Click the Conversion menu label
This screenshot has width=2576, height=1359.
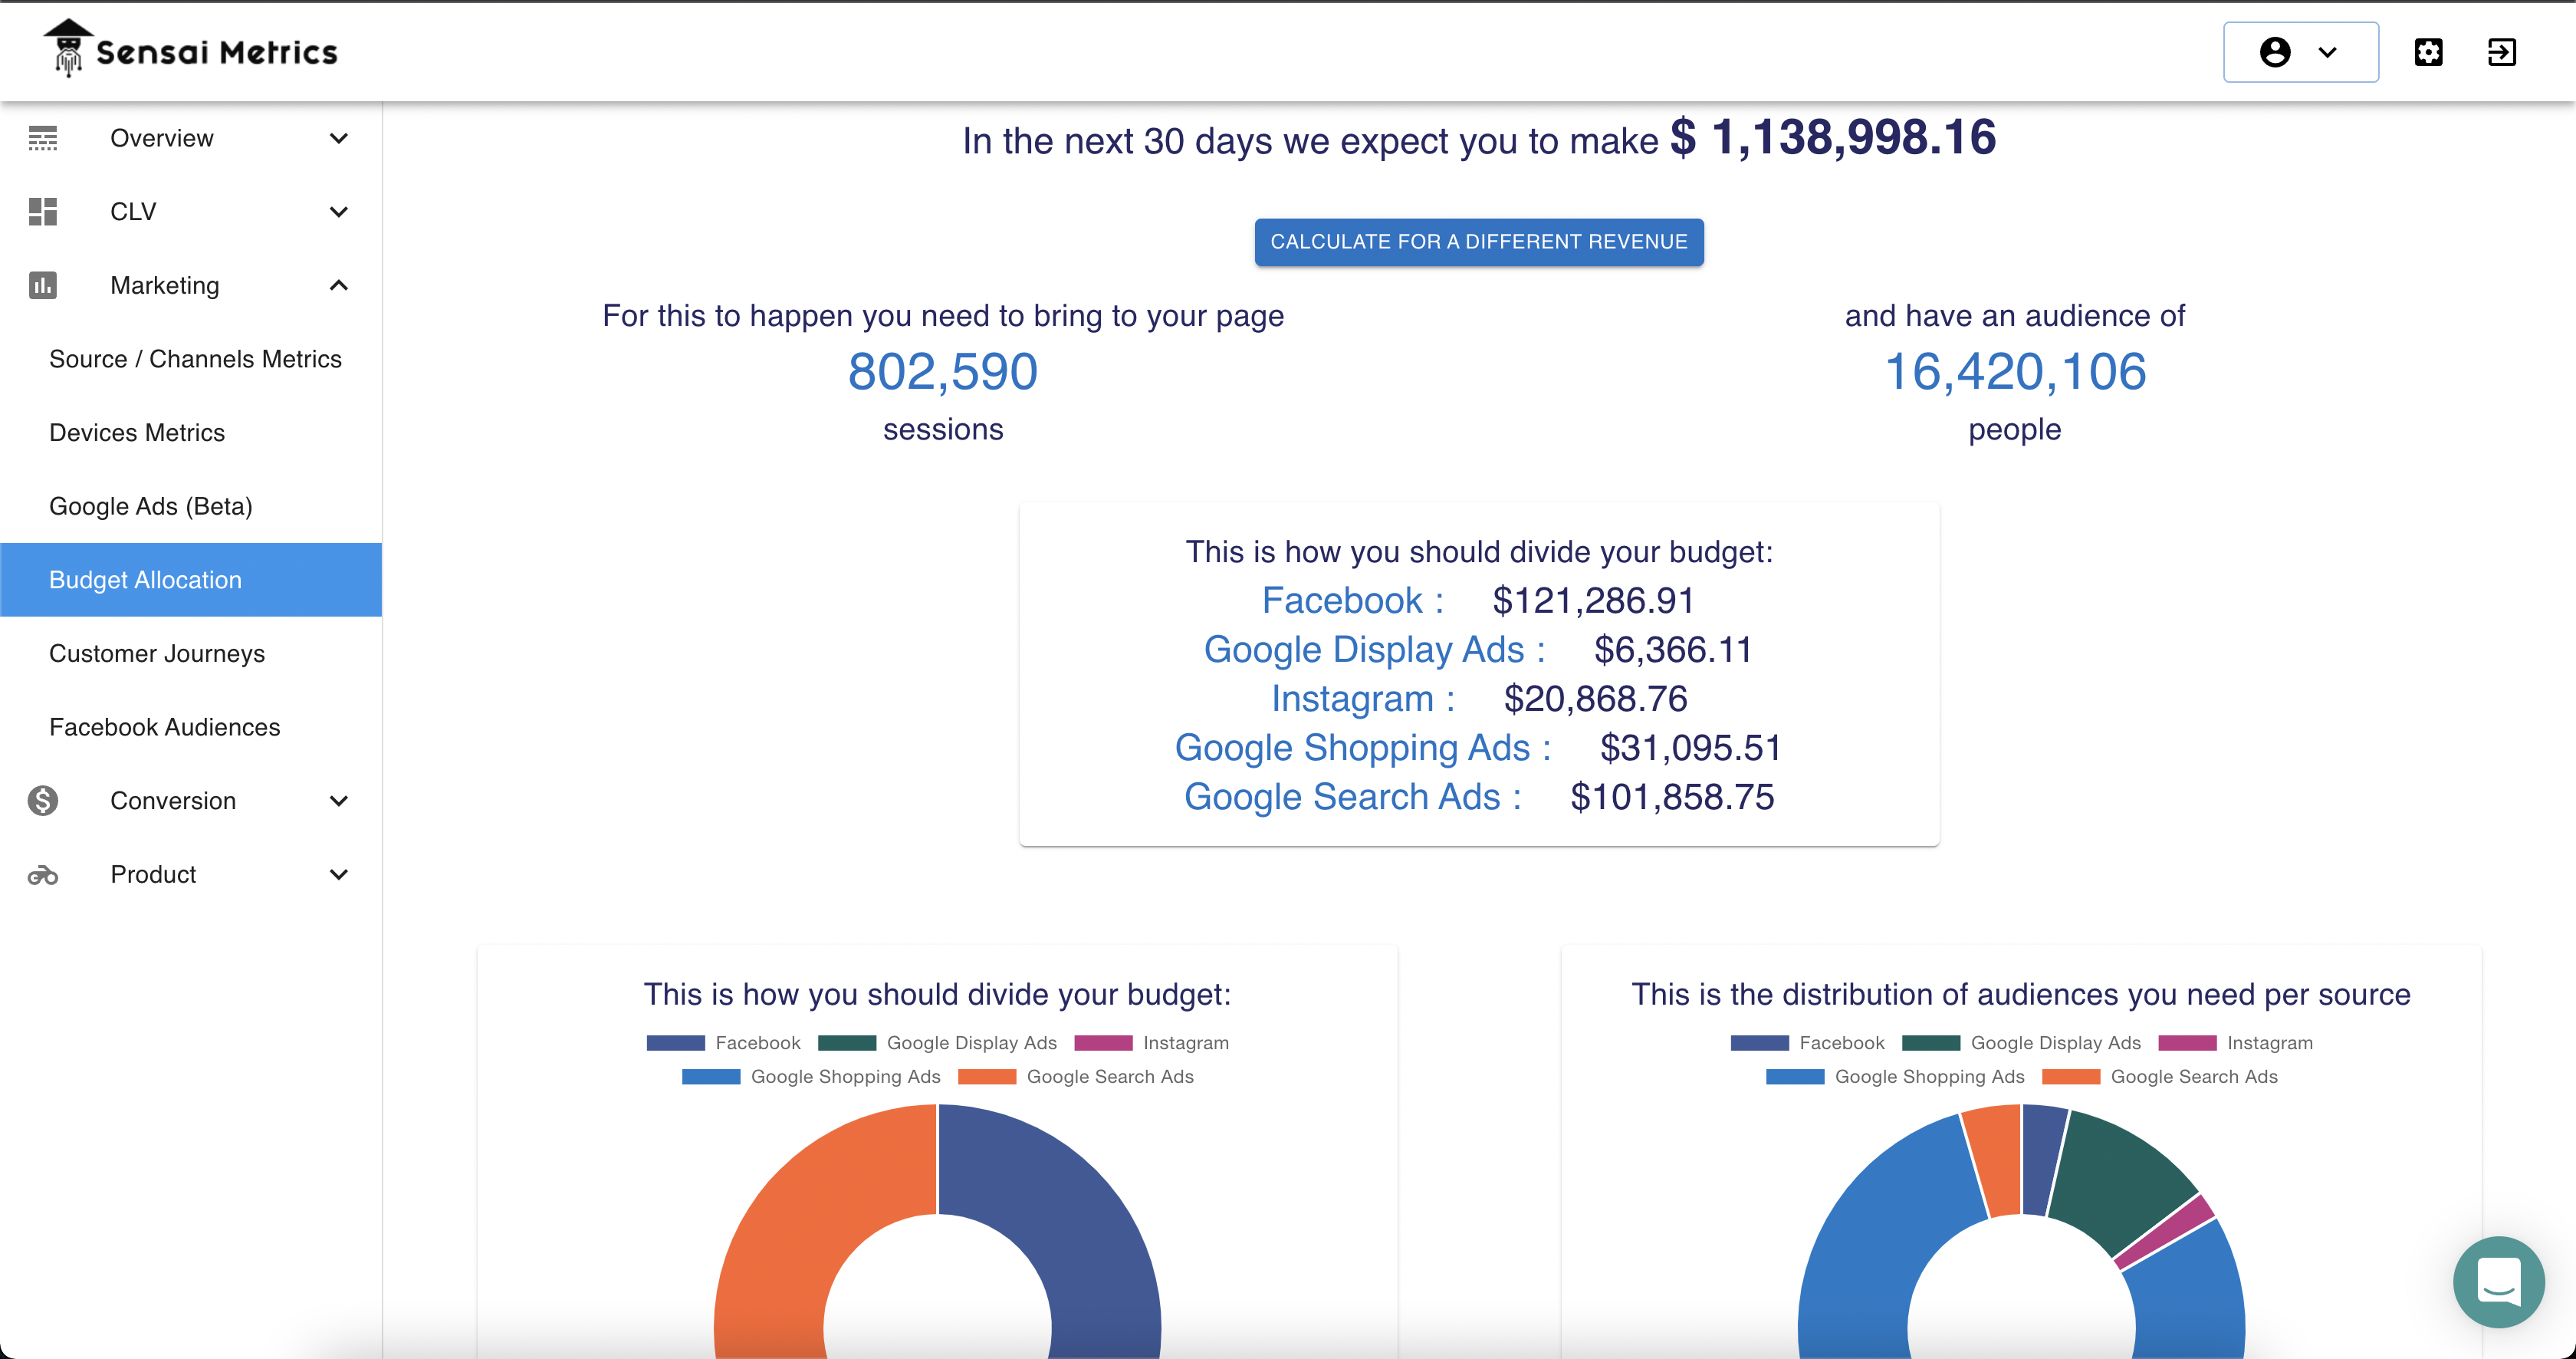pyautogui.click(x=173, y=801)
